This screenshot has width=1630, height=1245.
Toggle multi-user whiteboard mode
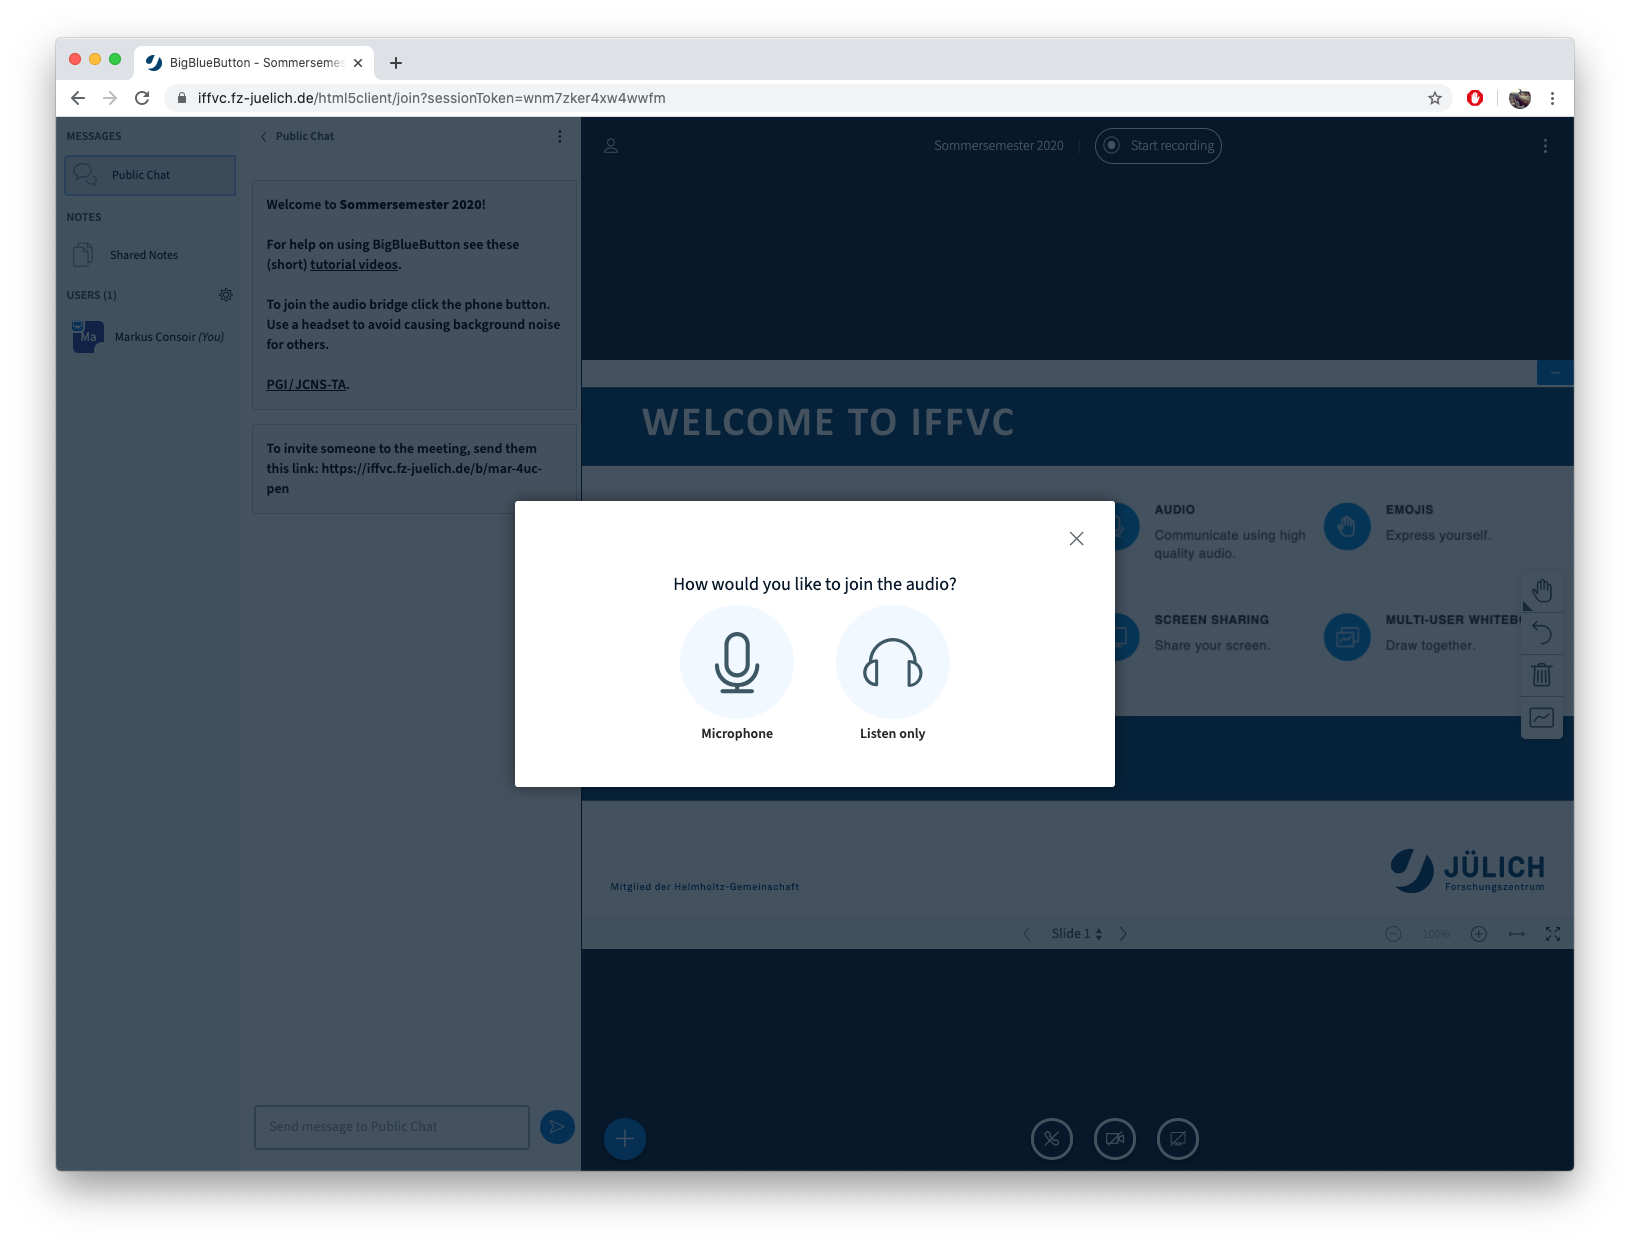pyautogui.click(x=1542, y=718)
